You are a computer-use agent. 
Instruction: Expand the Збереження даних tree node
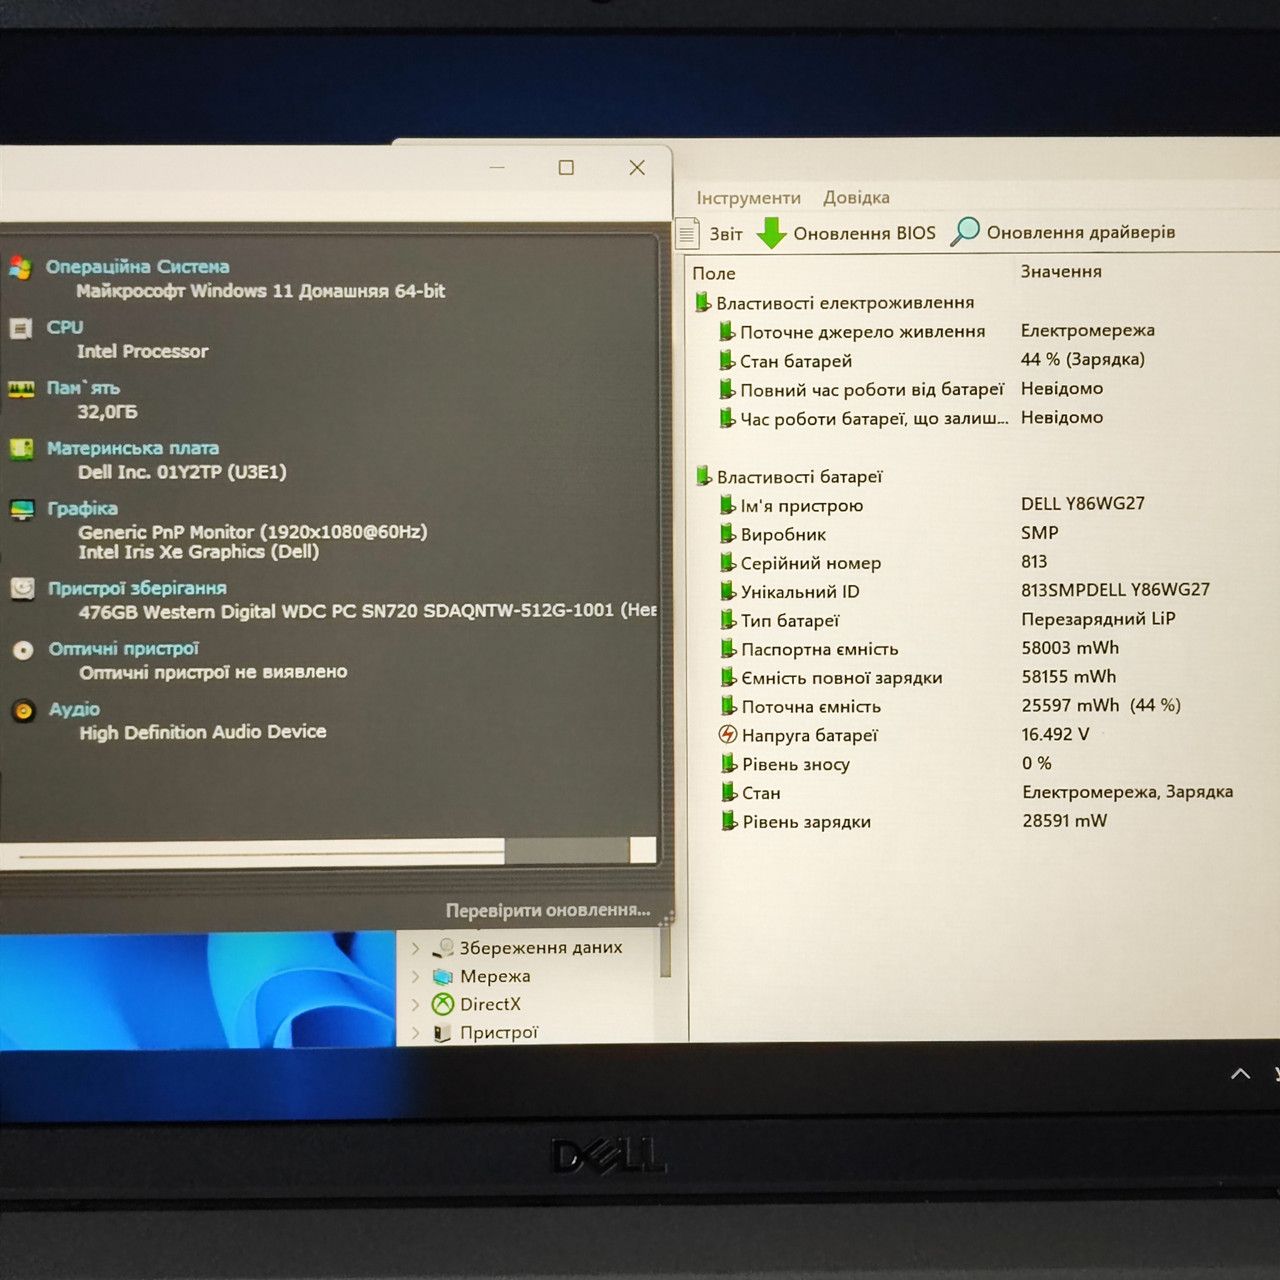[416, 948]
